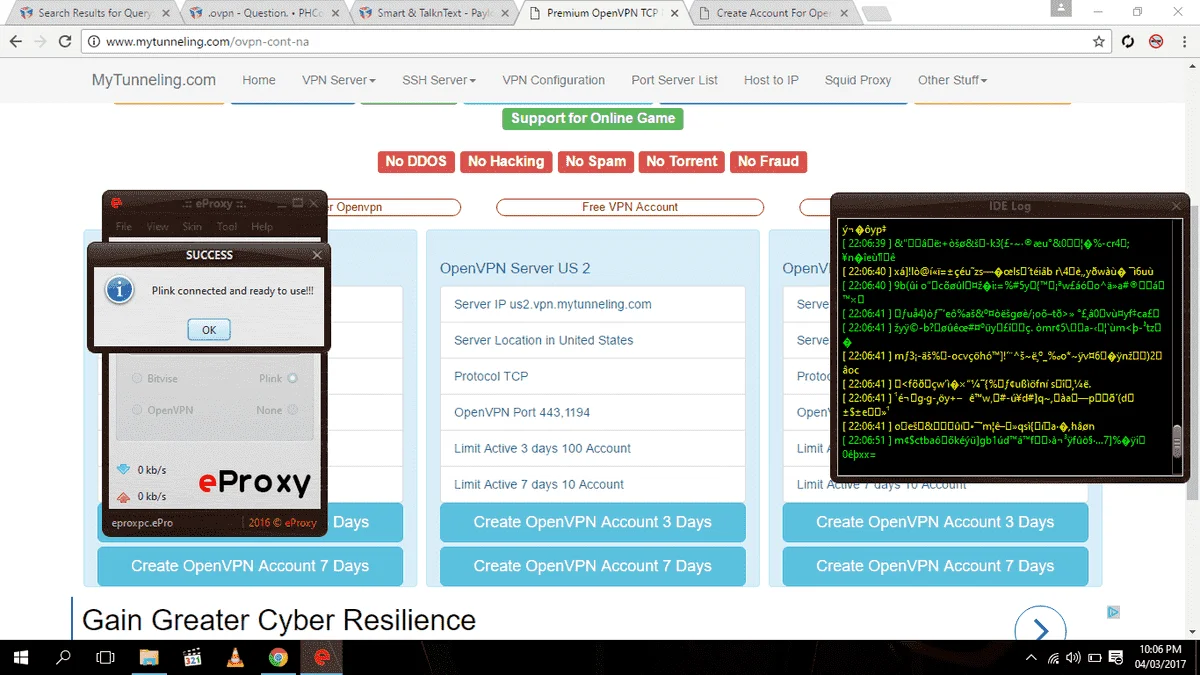Open the Chrome three-dot menu
Image resolution: width=1200 pixels, height=675 pixels.
1183,42
